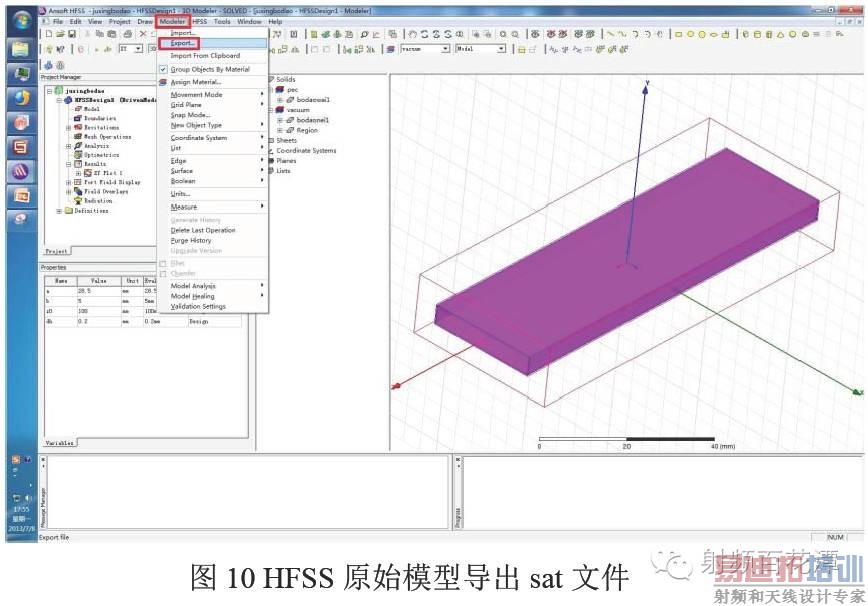Click the value cell 100

(99, 311)
